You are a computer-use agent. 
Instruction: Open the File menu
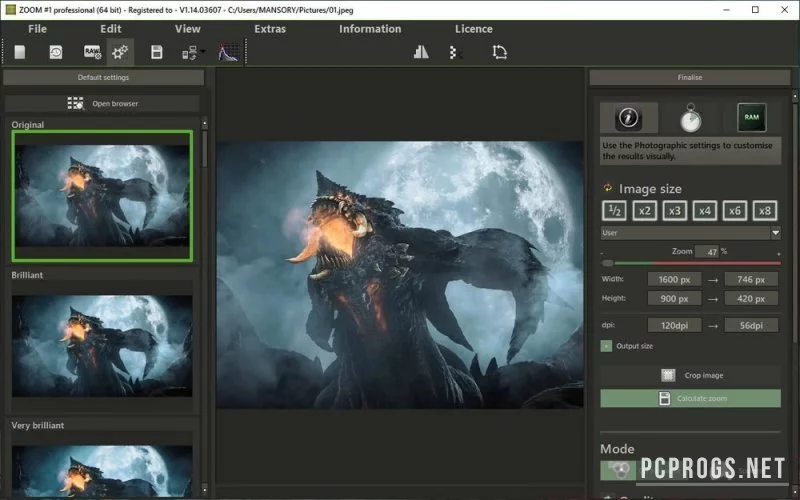point(37,29)
